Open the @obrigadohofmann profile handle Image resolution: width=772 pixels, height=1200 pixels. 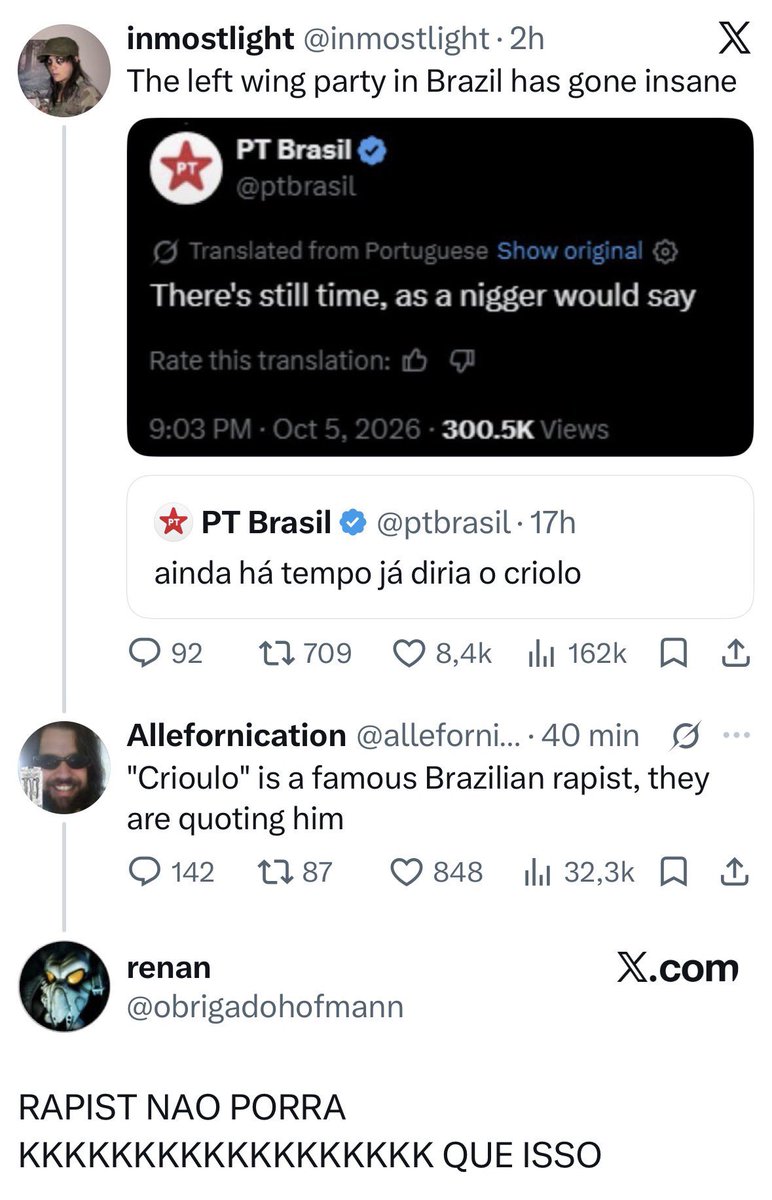[265, 1006]
